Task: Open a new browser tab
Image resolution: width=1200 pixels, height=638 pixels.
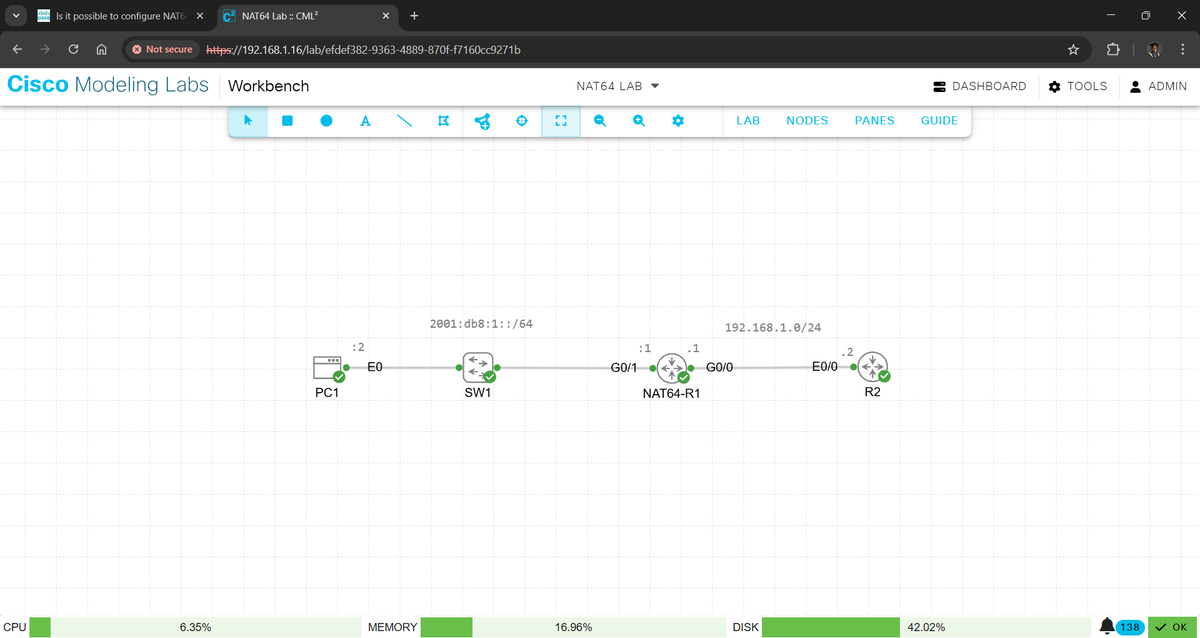Action: coord(414,16)
